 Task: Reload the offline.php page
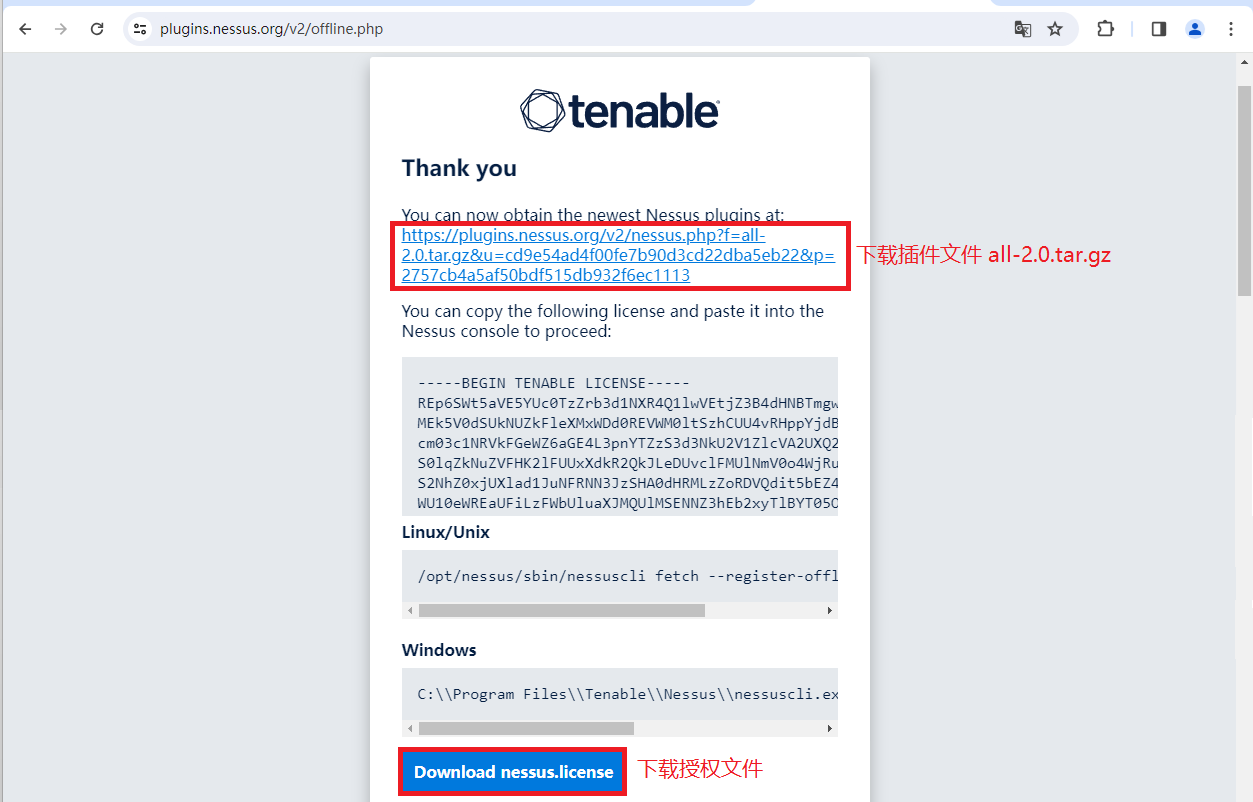[x=97, y=29]
